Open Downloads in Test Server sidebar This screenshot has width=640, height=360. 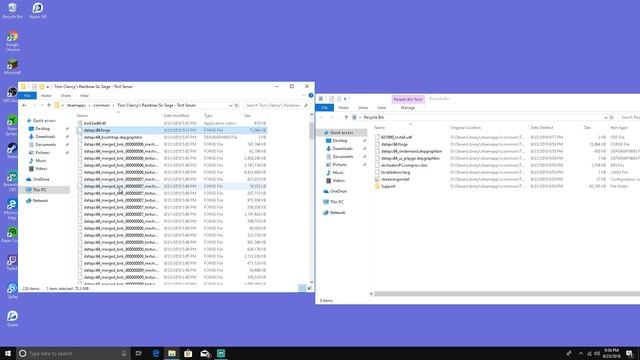tap(42, 136)
